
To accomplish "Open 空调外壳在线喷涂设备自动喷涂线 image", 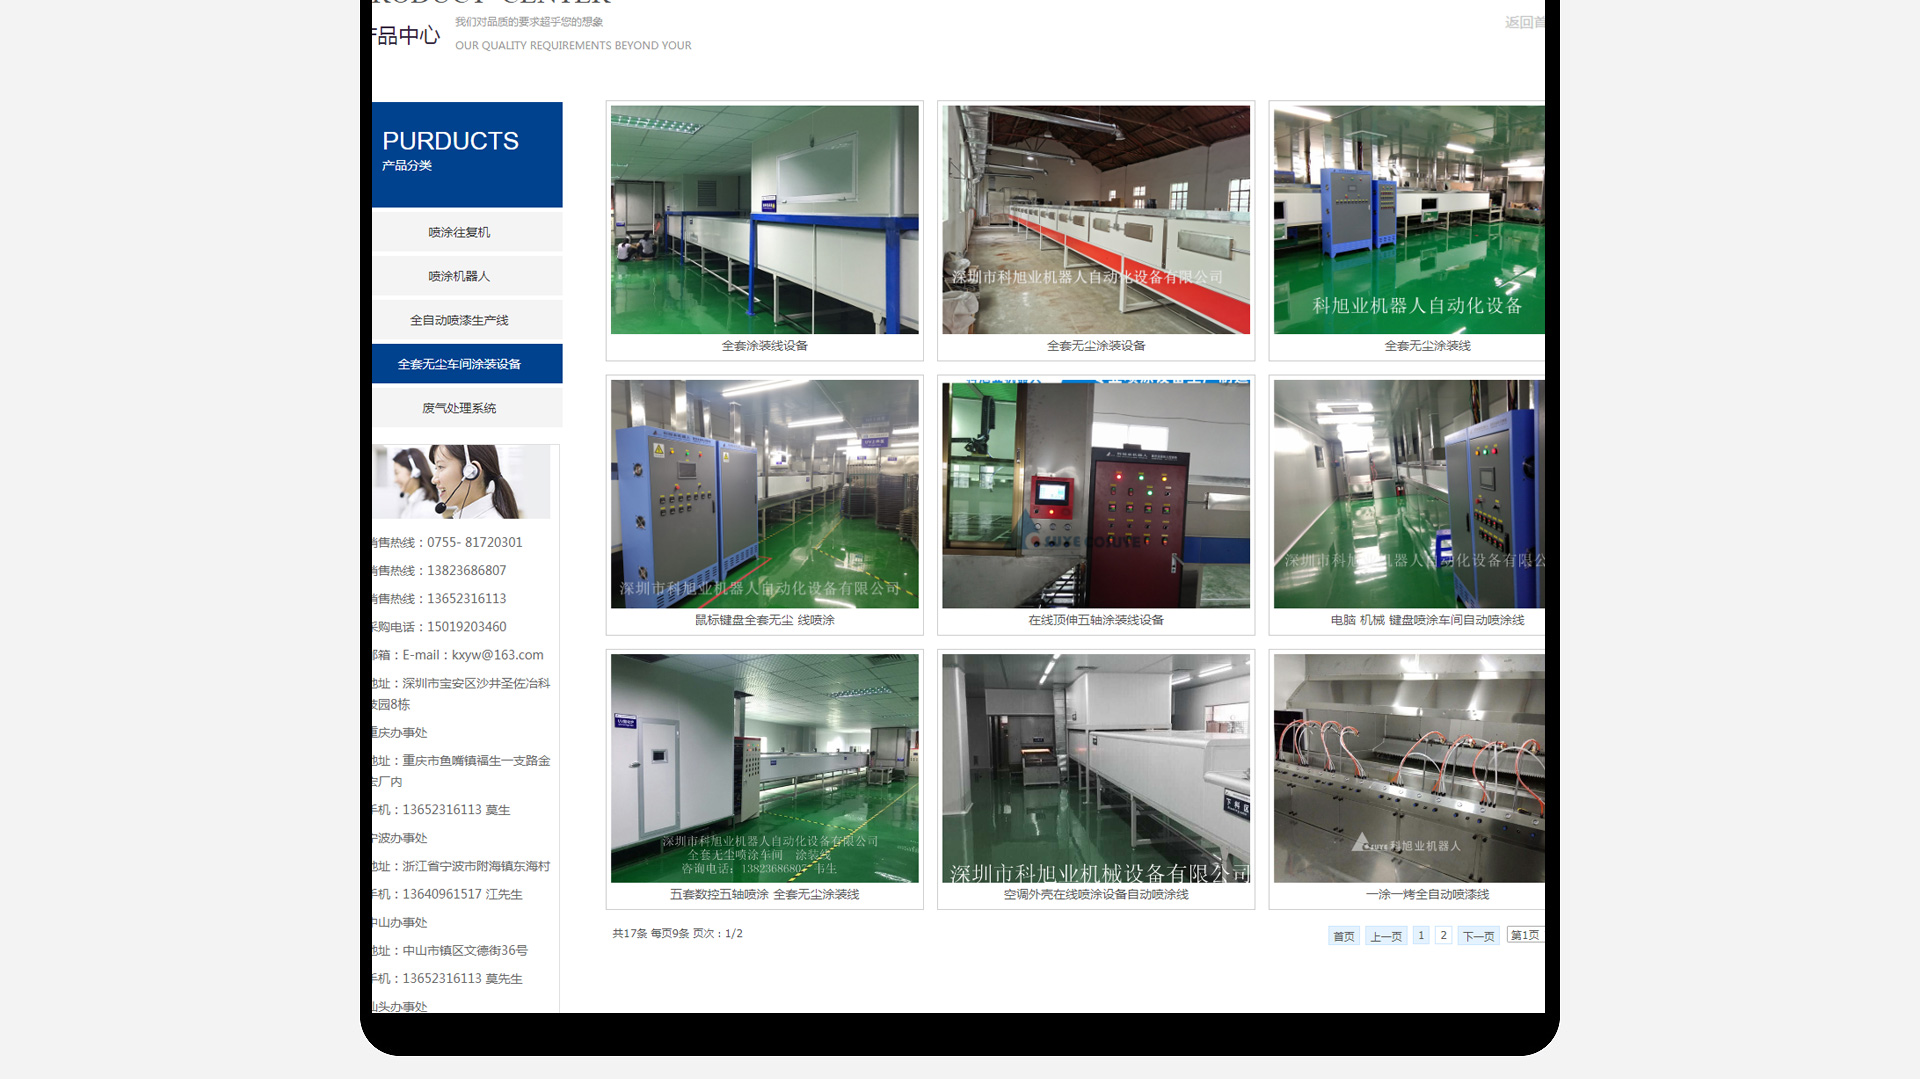I will pos(1096,768).
